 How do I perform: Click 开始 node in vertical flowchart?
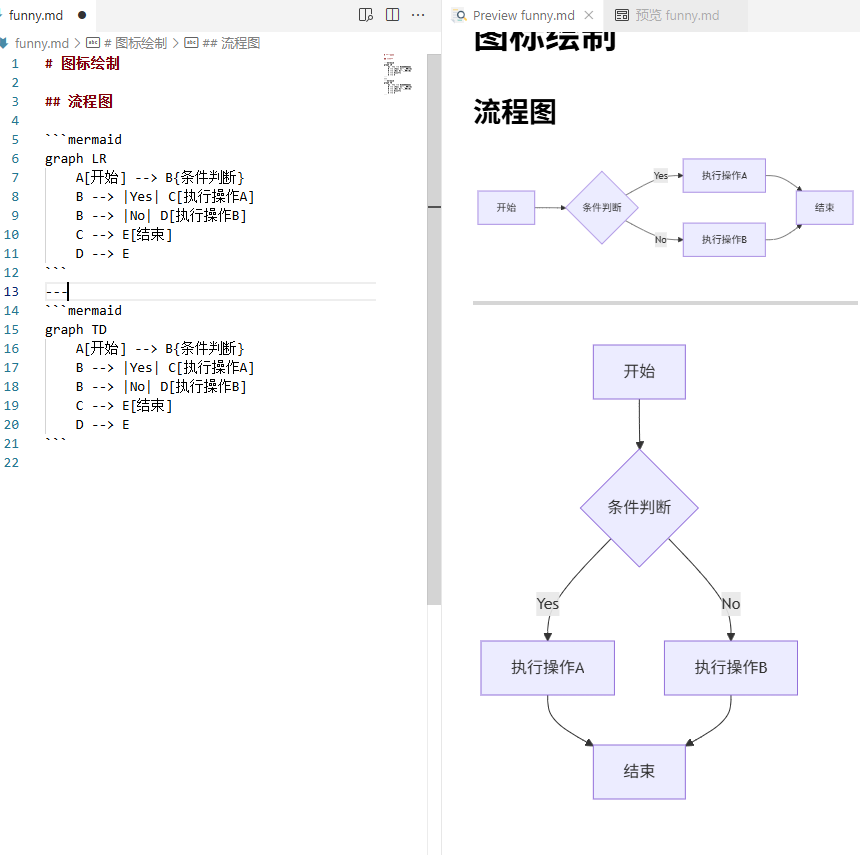click(639, 372)
